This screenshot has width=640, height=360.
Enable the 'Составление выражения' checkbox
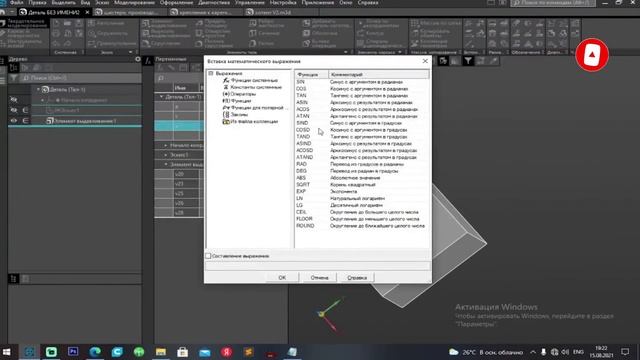tap(208, 256)
